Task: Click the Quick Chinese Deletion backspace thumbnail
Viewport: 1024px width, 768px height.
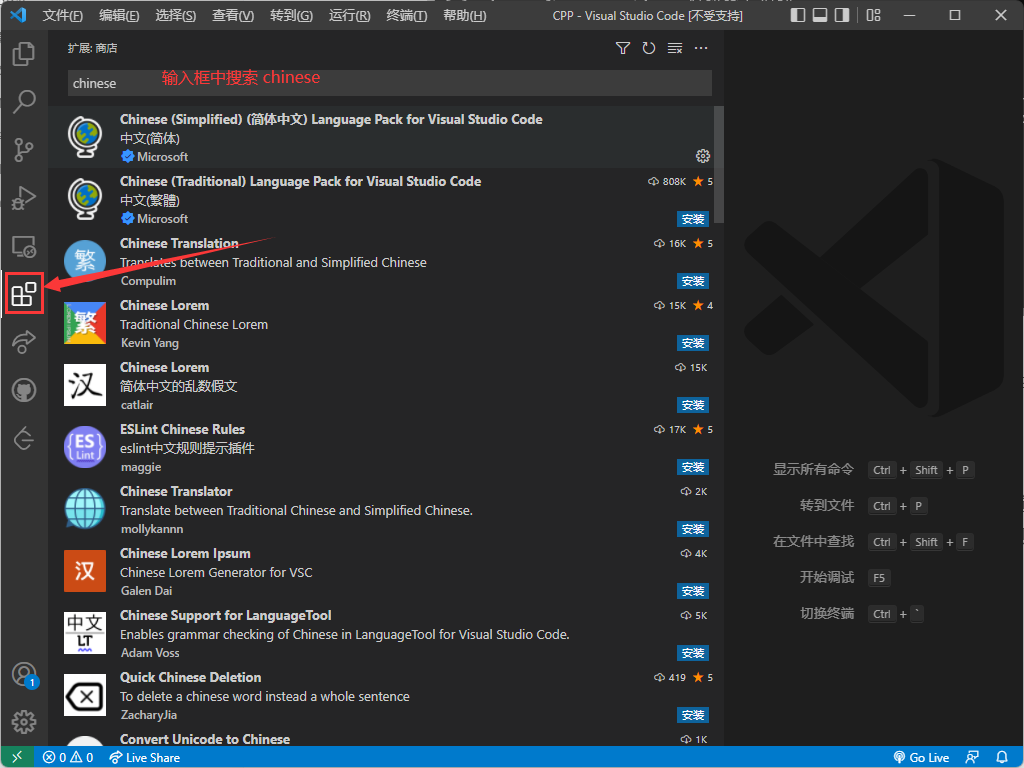Action: click(85, 696)
